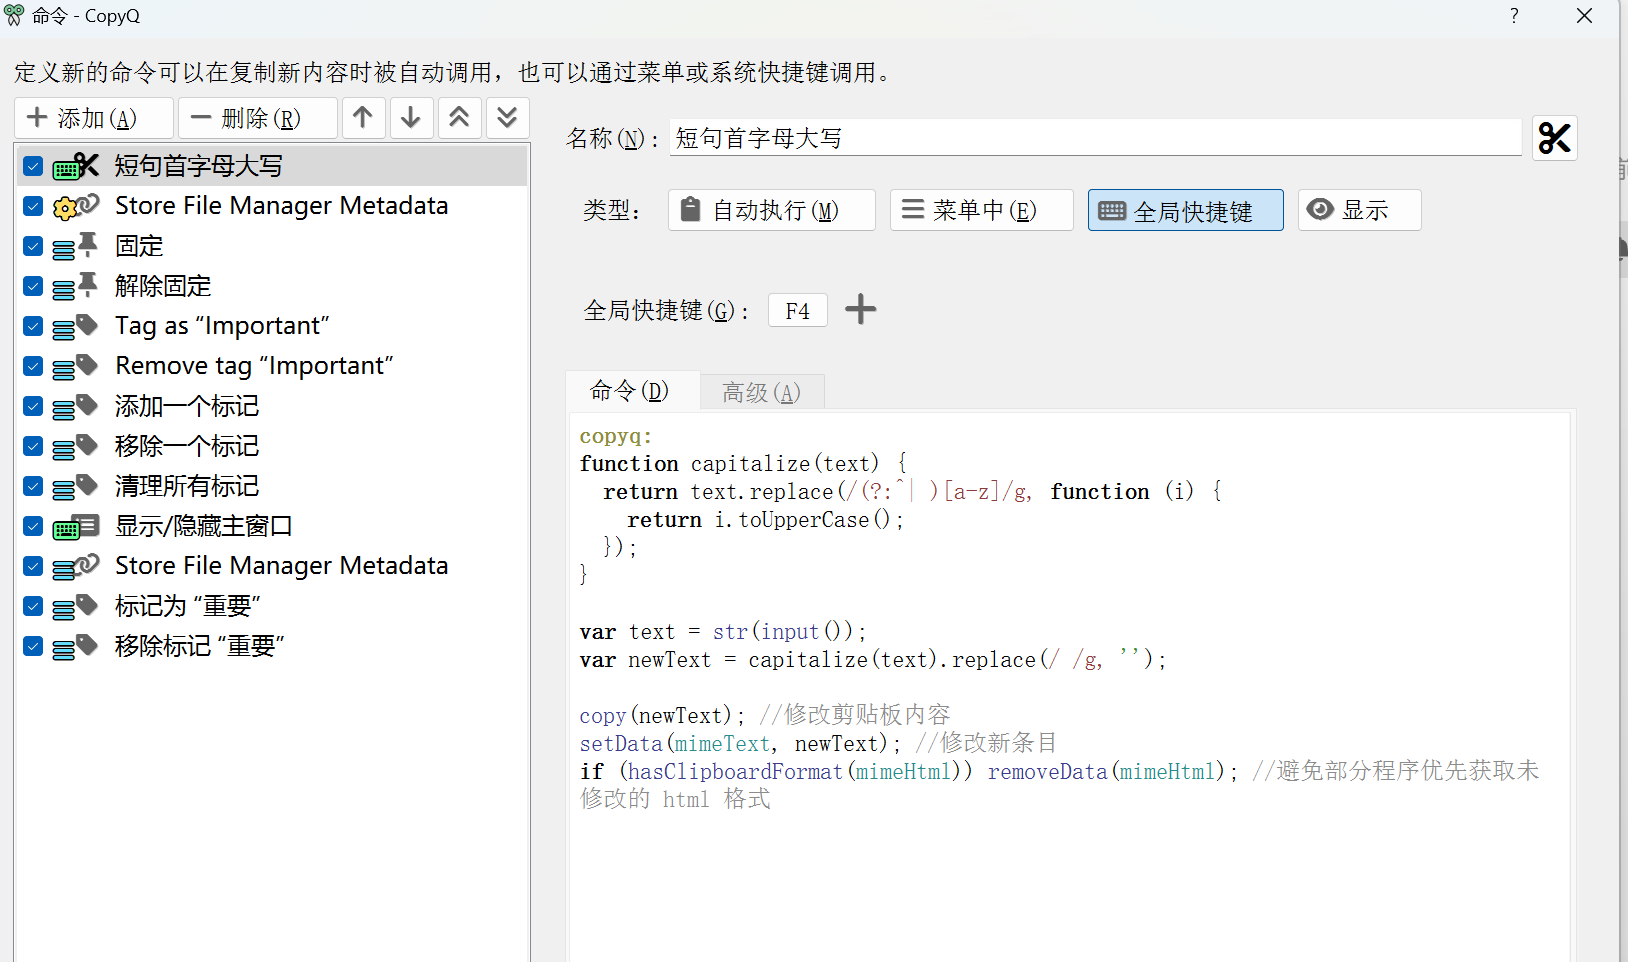This screenshot has height=962, width=1628.
Task: Toggle the 全局快捷键 type button
Action: coord(1185,210)
